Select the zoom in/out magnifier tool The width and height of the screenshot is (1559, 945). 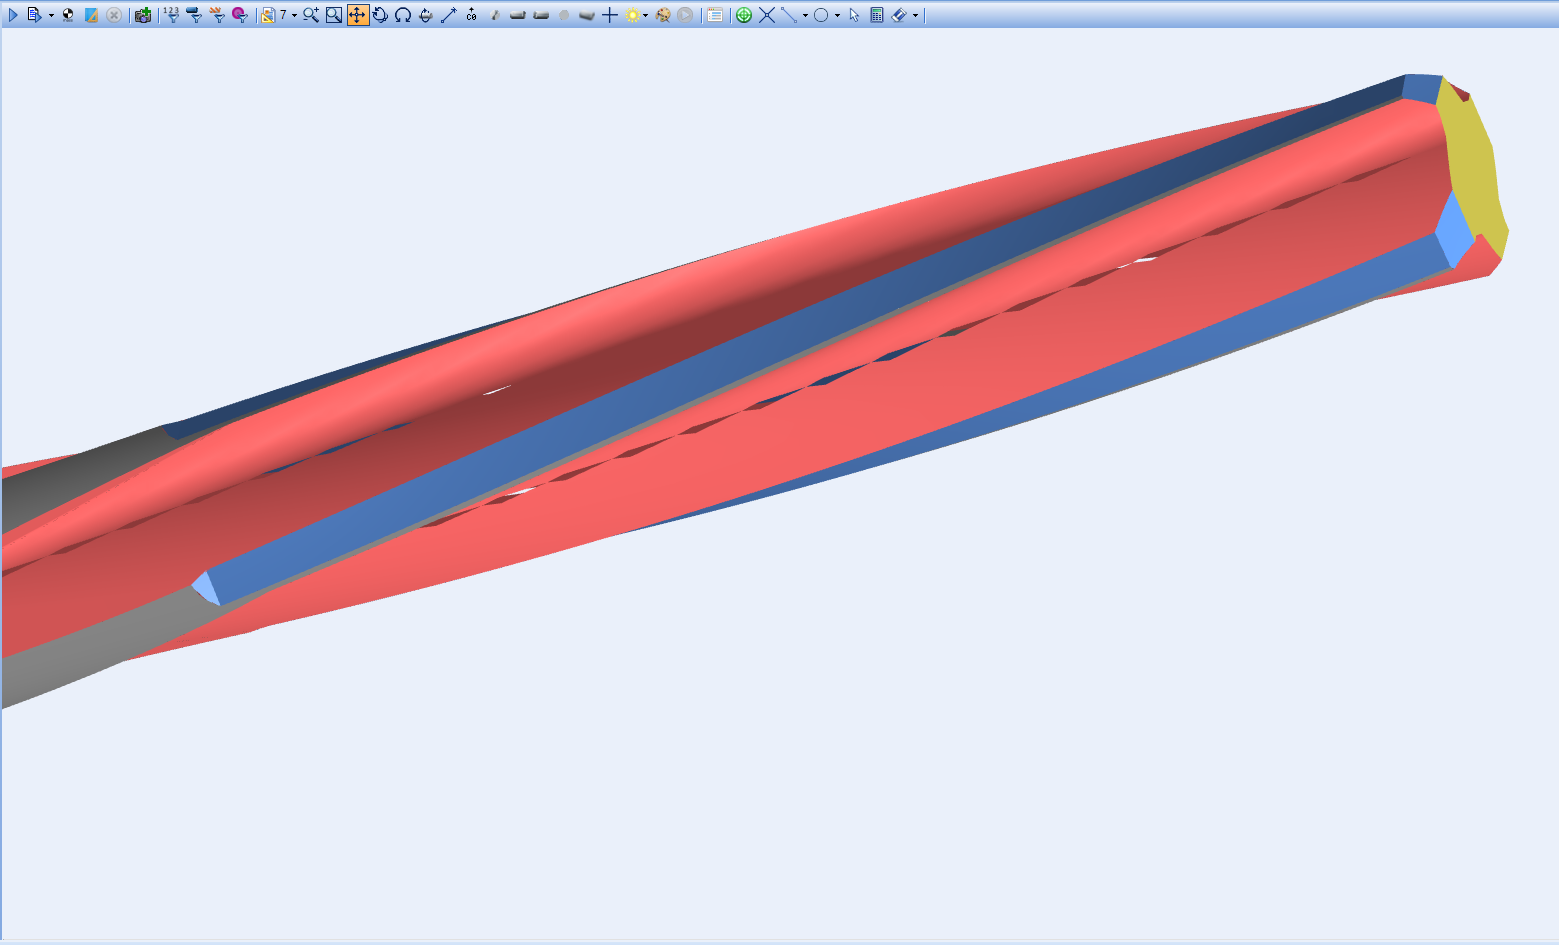(311, 15)
